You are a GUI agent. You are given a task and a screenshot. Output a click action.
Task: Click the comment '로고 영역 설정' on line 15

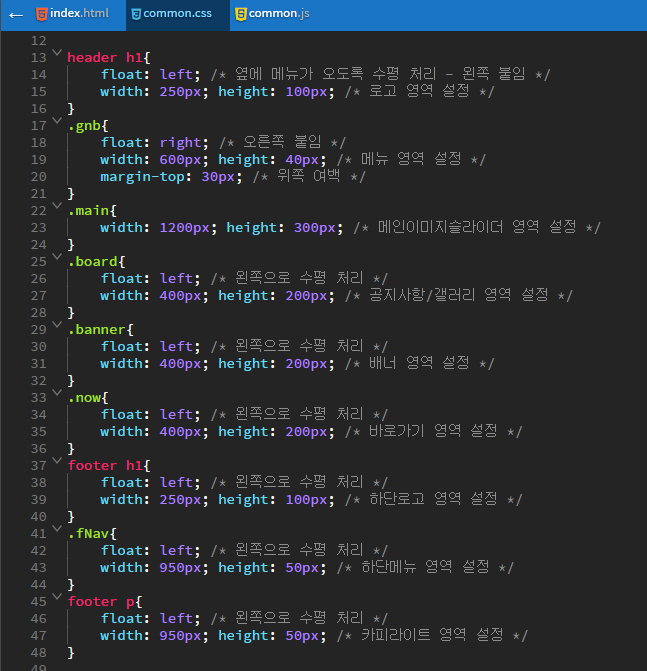419,91
